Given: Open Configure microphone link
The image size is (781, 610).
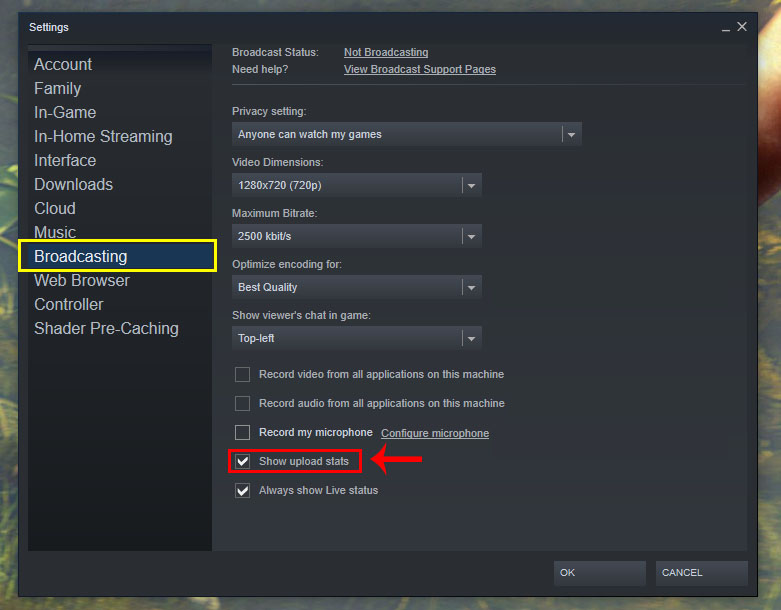Looking at the screenshot, I should tap(435, 433).
